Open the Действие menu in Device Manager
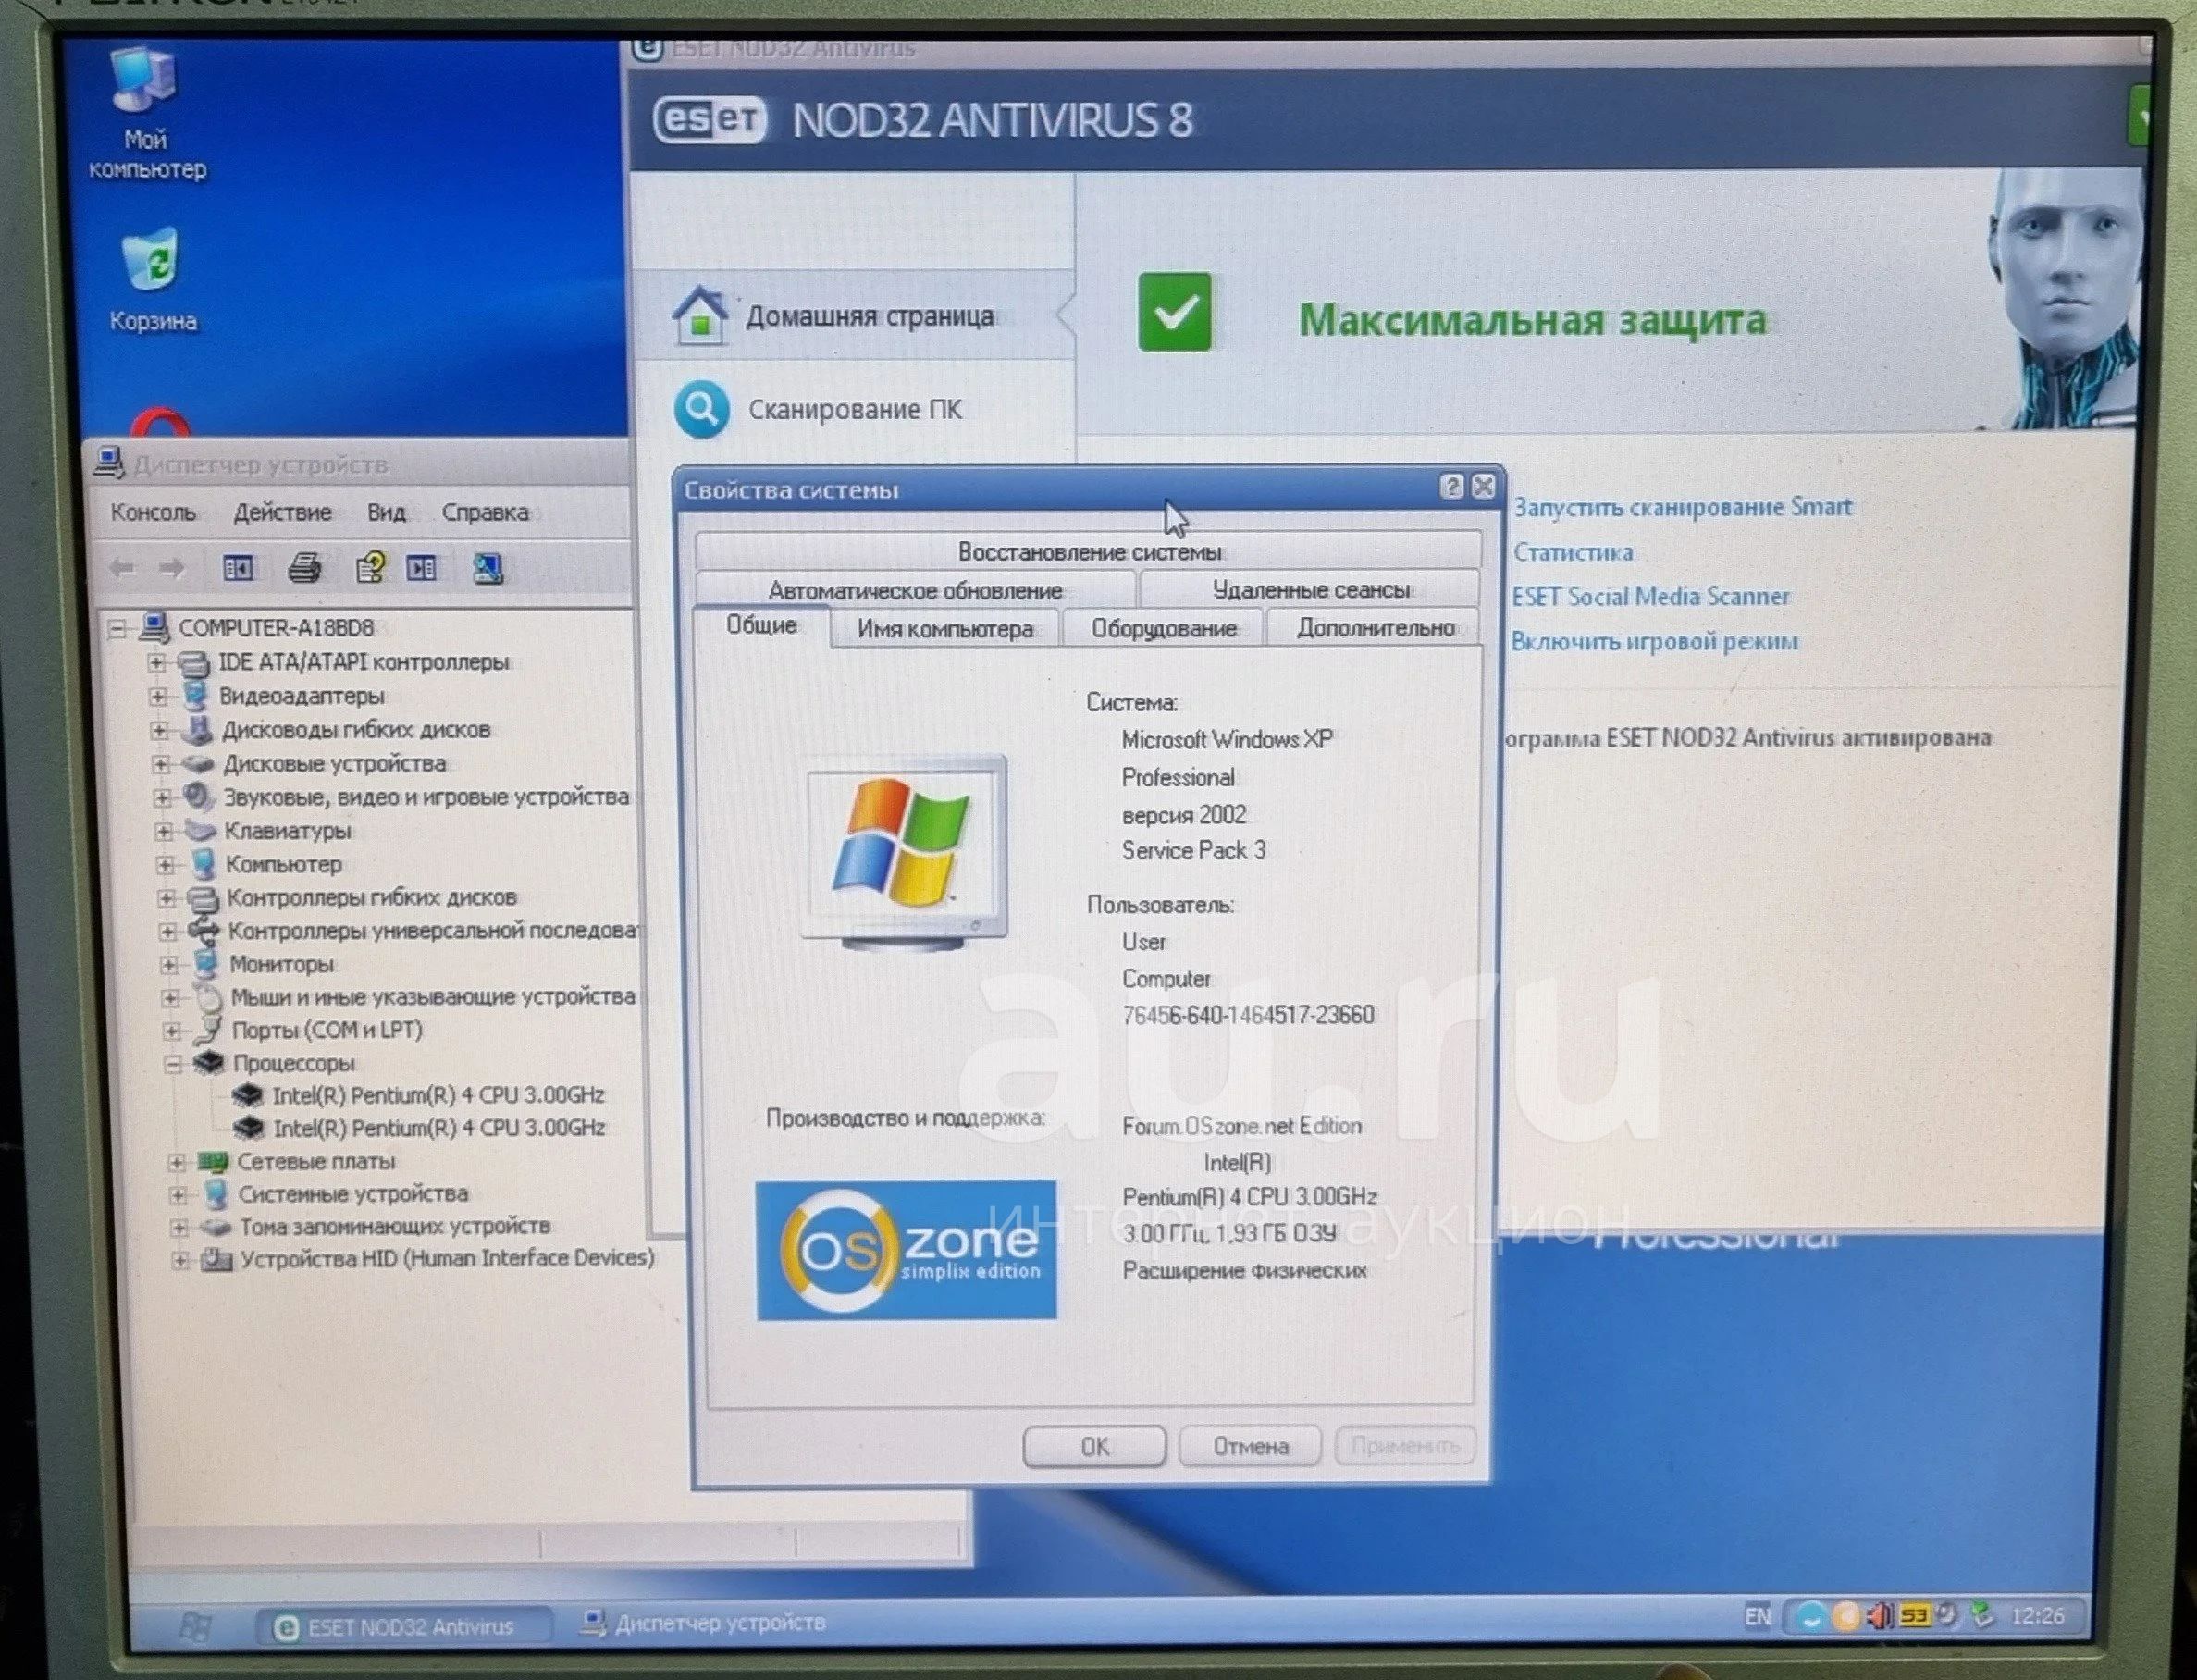 pos(282,512)
